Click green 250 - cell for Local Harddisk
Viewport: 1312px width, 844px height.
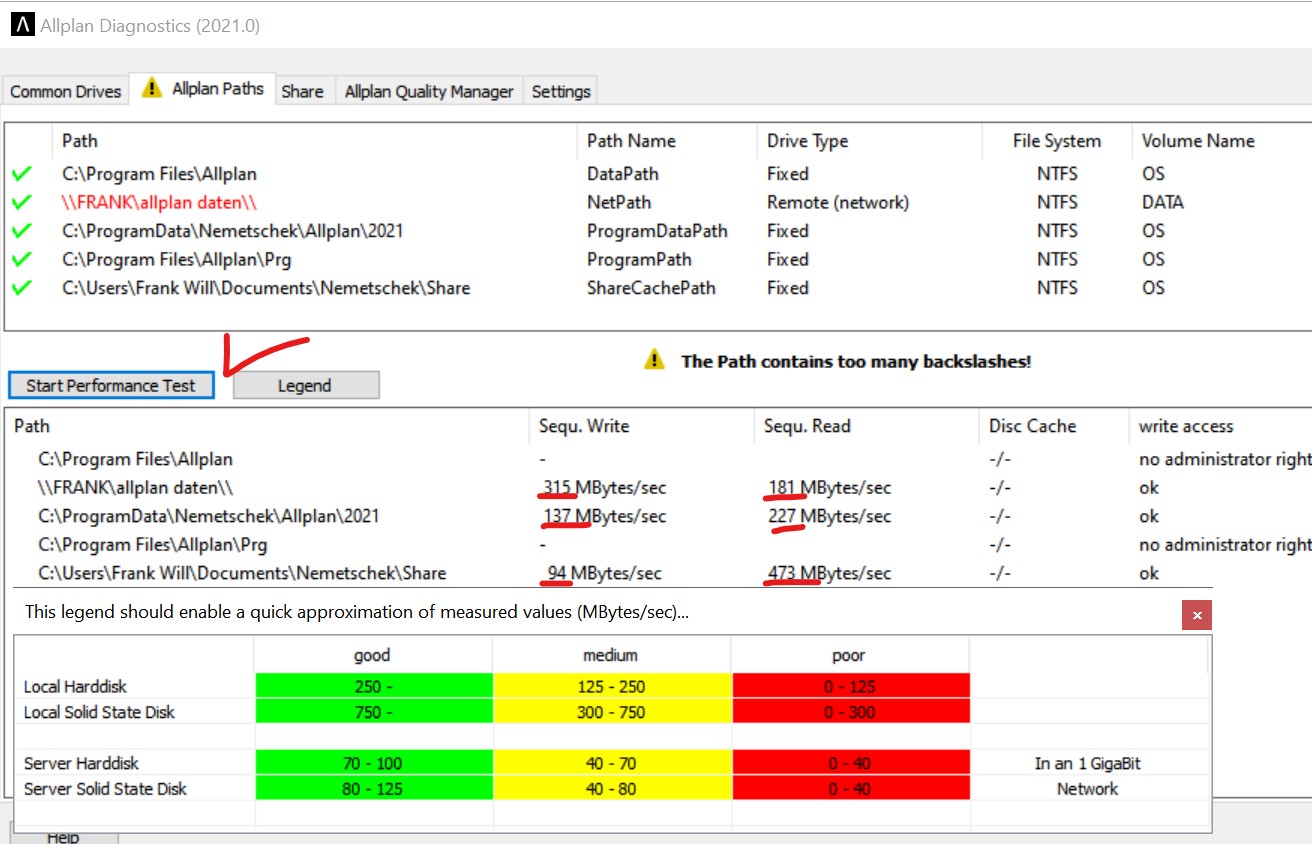coord(373,687)
